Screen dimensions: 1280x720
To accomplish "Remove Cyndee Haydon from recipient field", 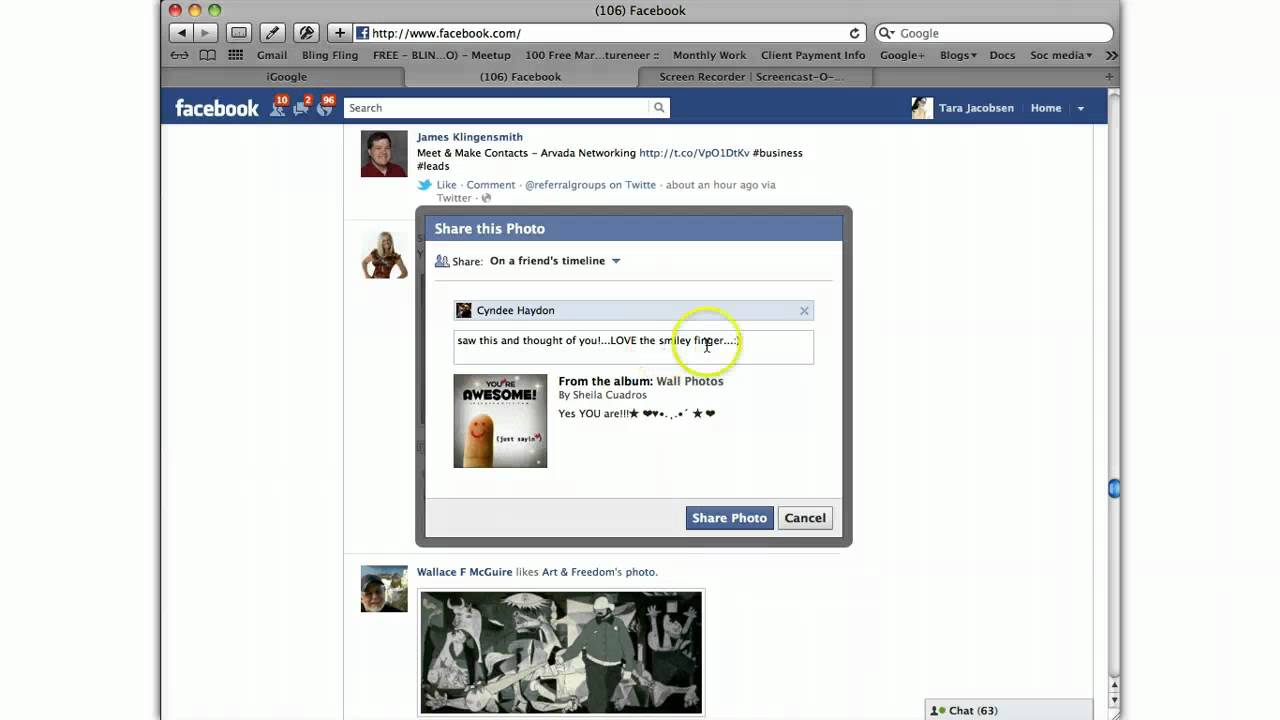I will tap(804, 311).
